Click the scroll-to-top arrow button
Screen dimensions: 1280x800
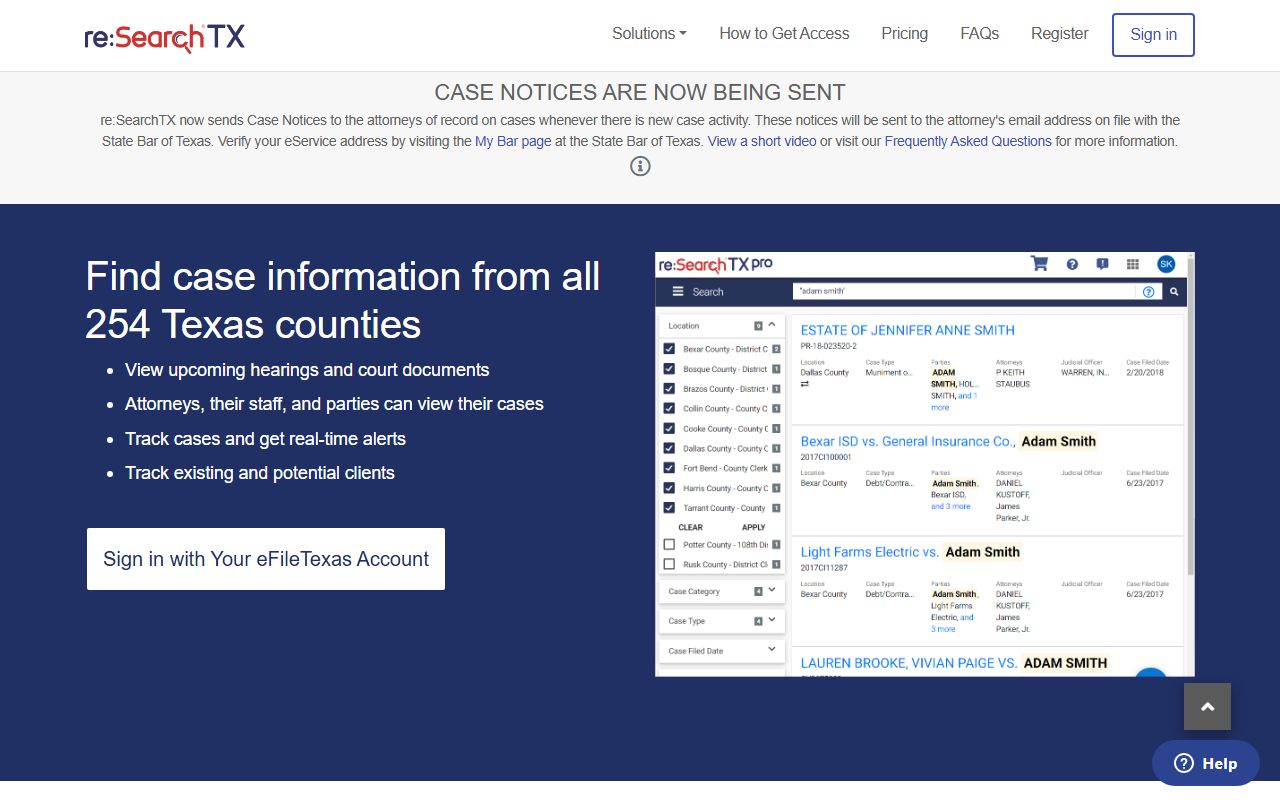pyautogui.click(x=1207, y=707)
